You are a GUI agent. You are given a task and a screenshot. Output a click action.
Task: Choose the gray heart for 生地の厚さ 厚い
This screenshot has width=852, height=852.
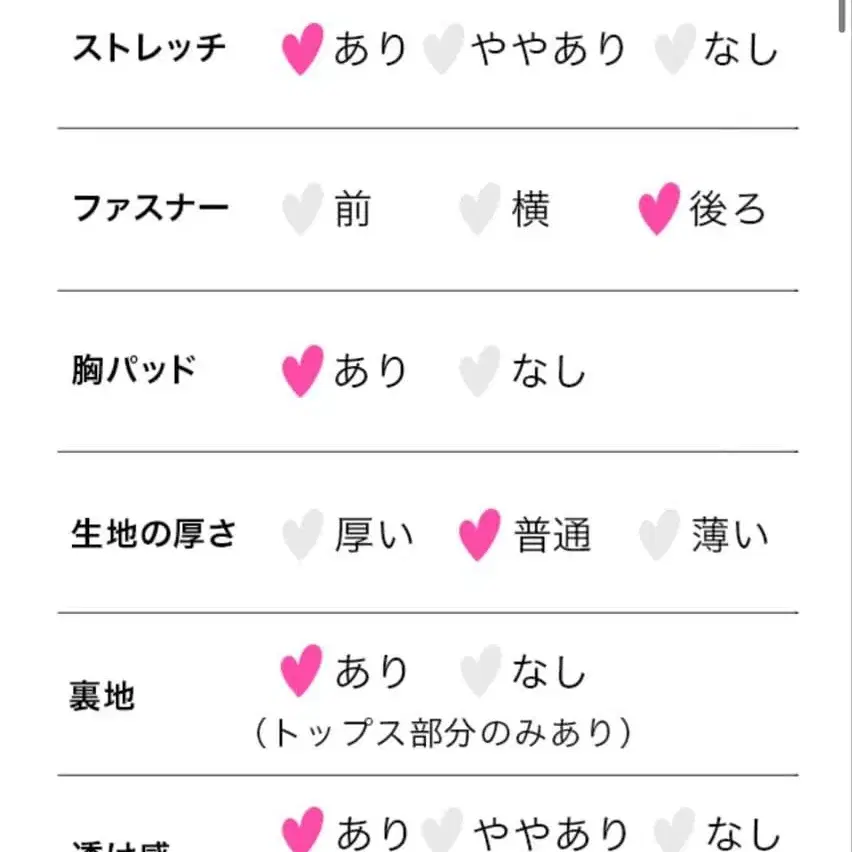302,534
